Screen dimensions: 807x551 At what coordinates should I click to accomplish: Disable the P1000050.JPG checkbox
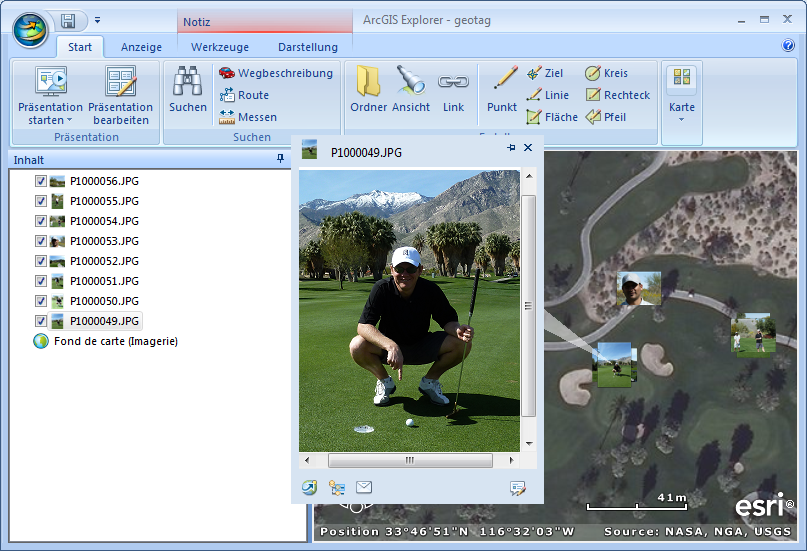point(41,301)
